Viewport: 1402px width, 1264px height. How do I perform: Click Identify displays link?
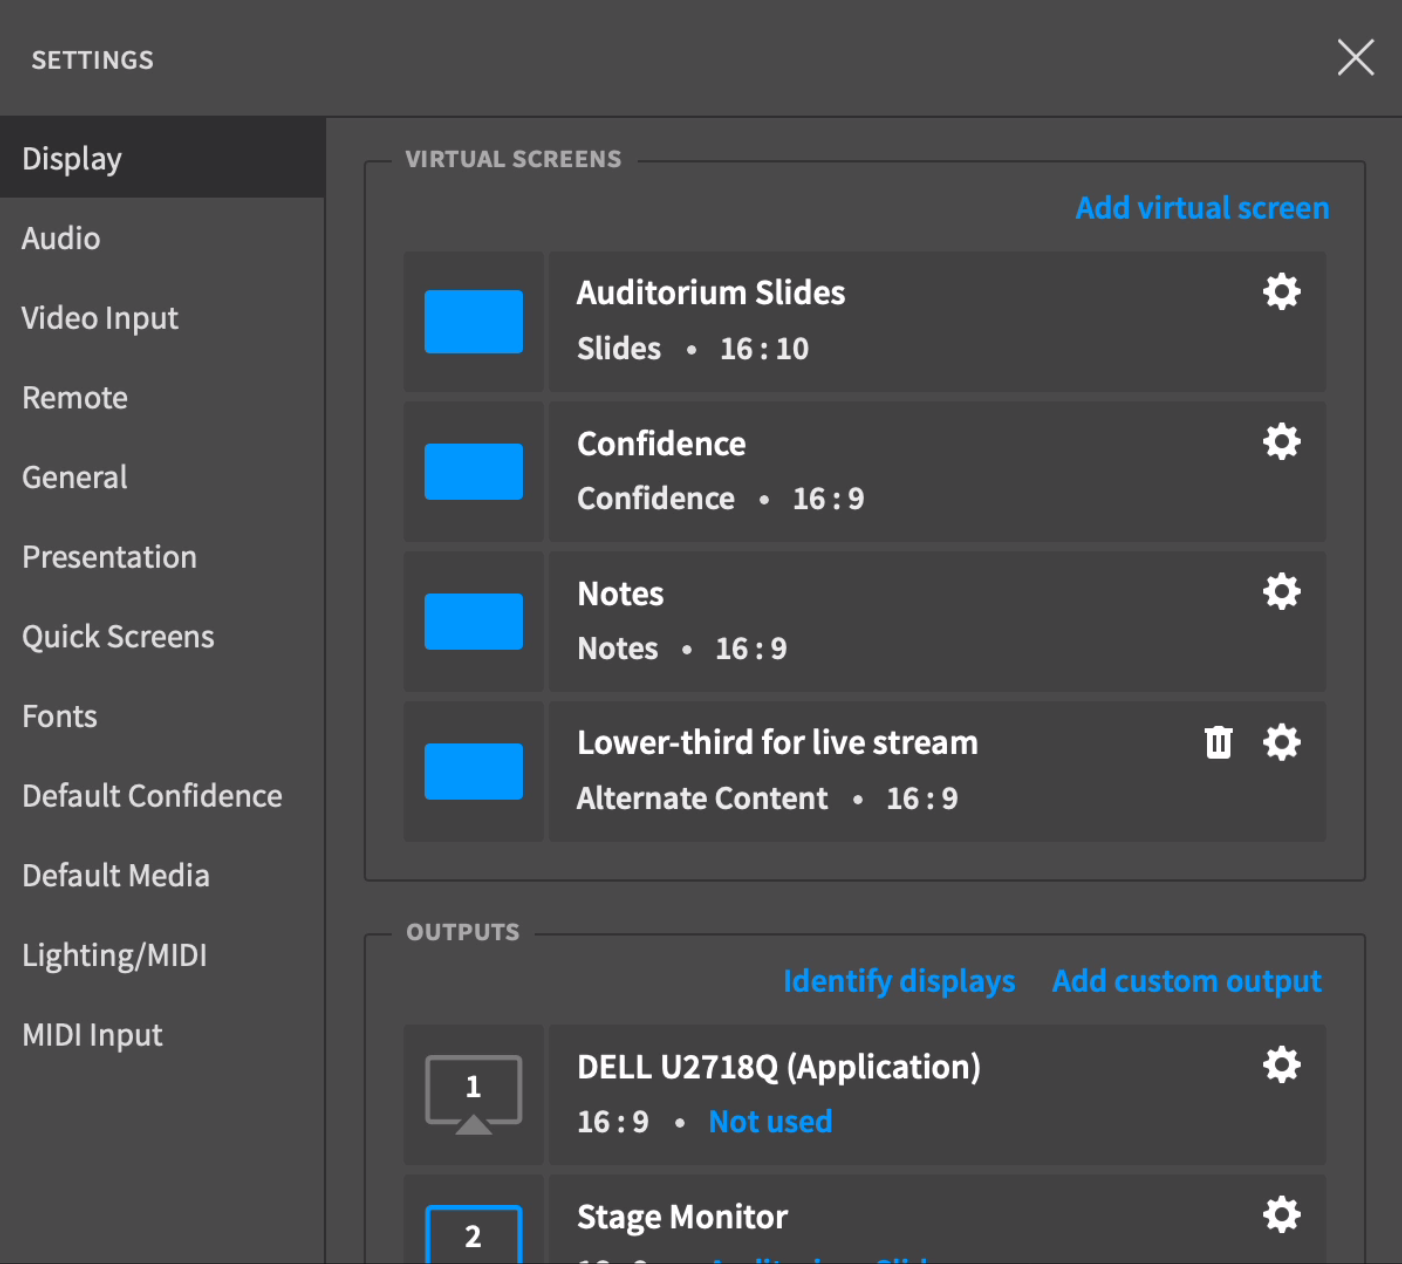point(899,981)
